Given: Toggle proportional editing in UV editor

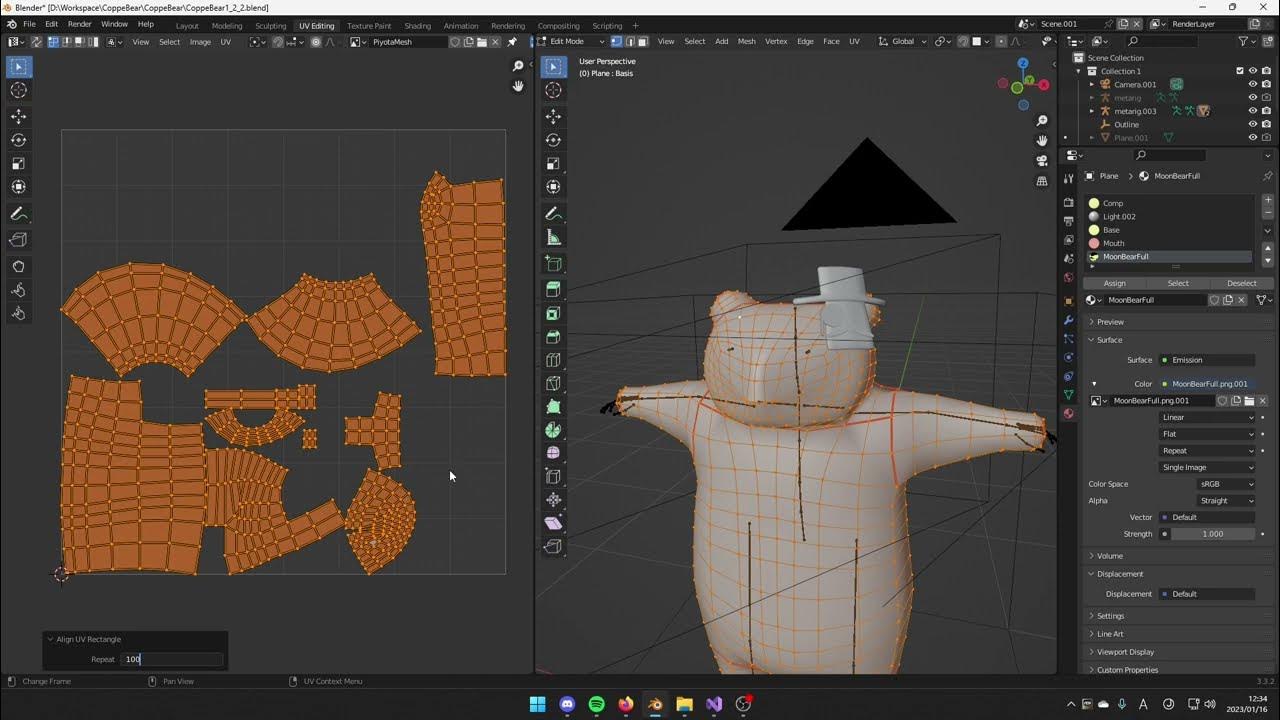Looking at the screenshot, I should pos(316,42).
